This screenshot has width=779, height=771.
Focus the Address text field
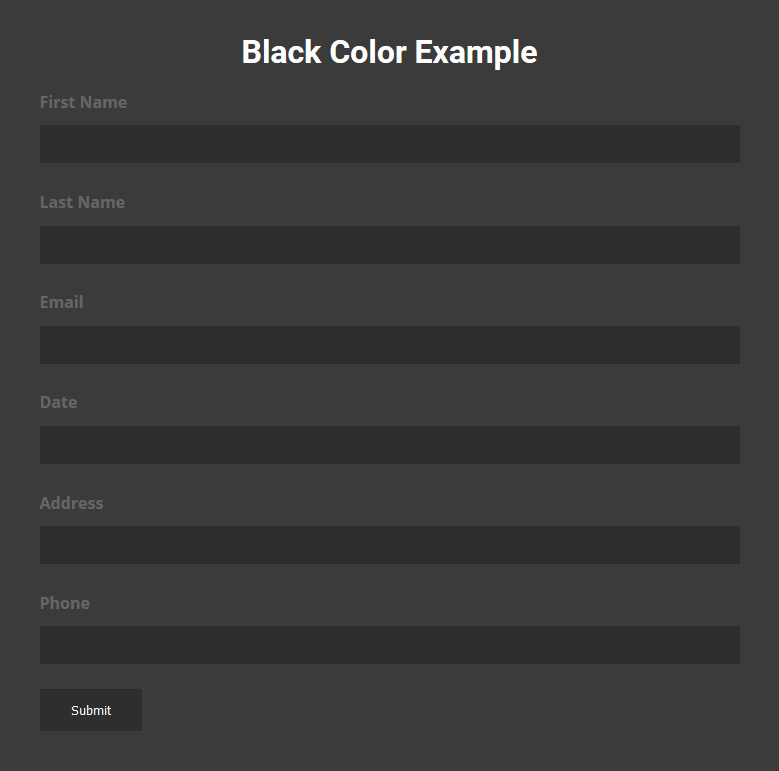389,545
